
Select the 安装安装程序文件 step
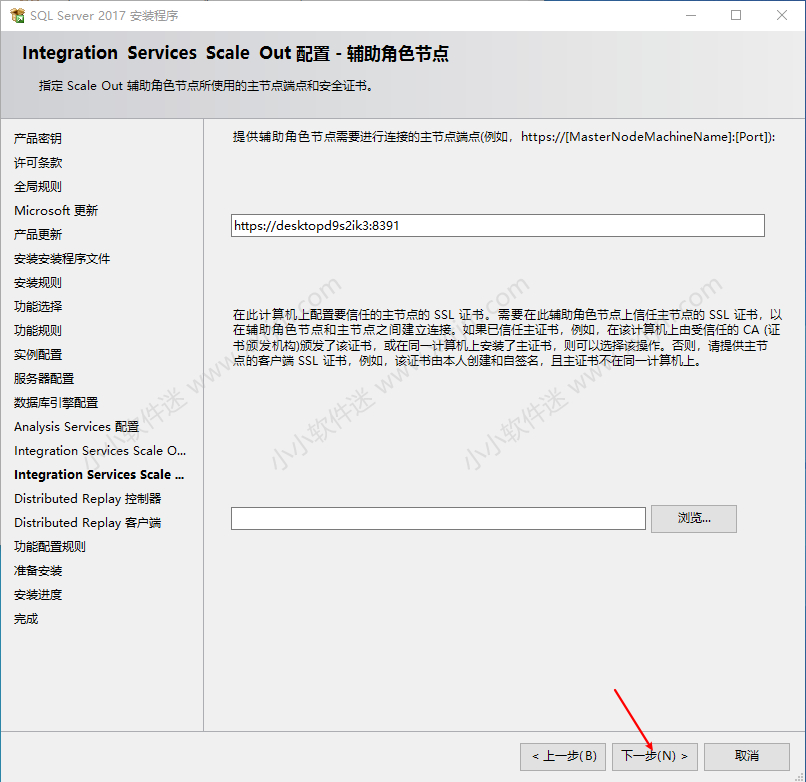click(62, 259)
